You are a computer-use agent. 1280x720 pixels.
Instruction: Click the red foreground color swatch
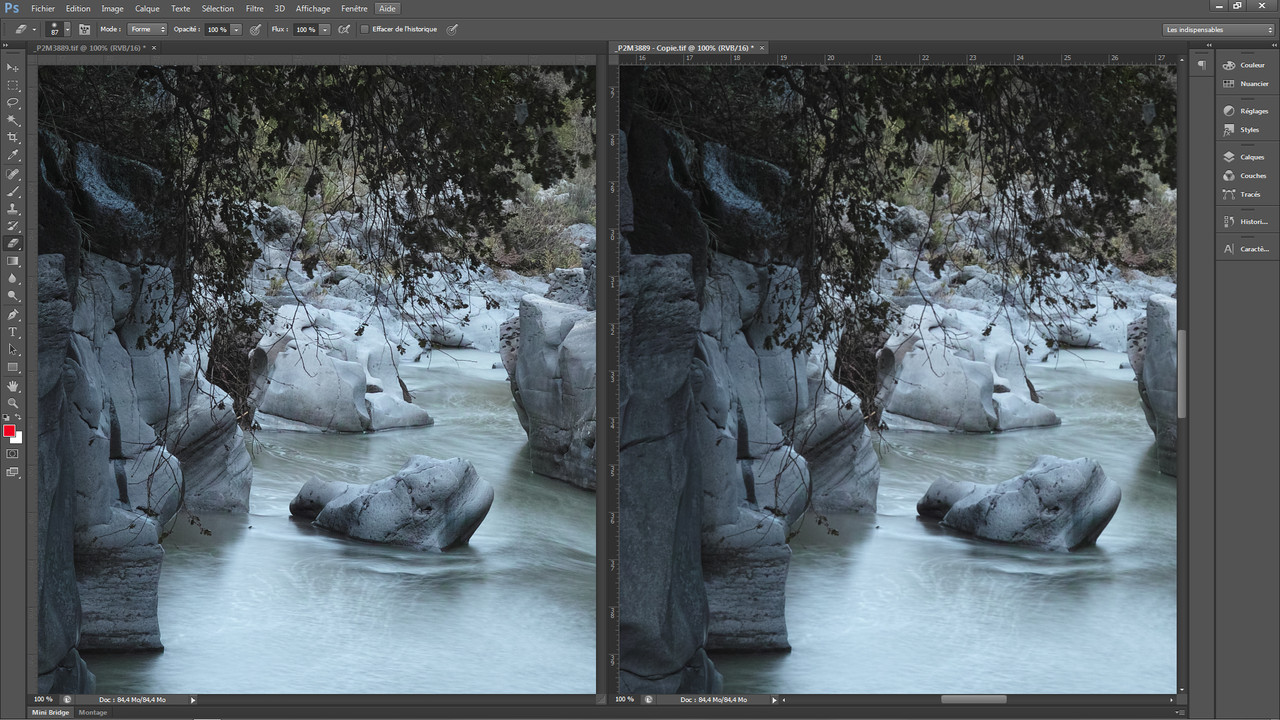(9, 431)
